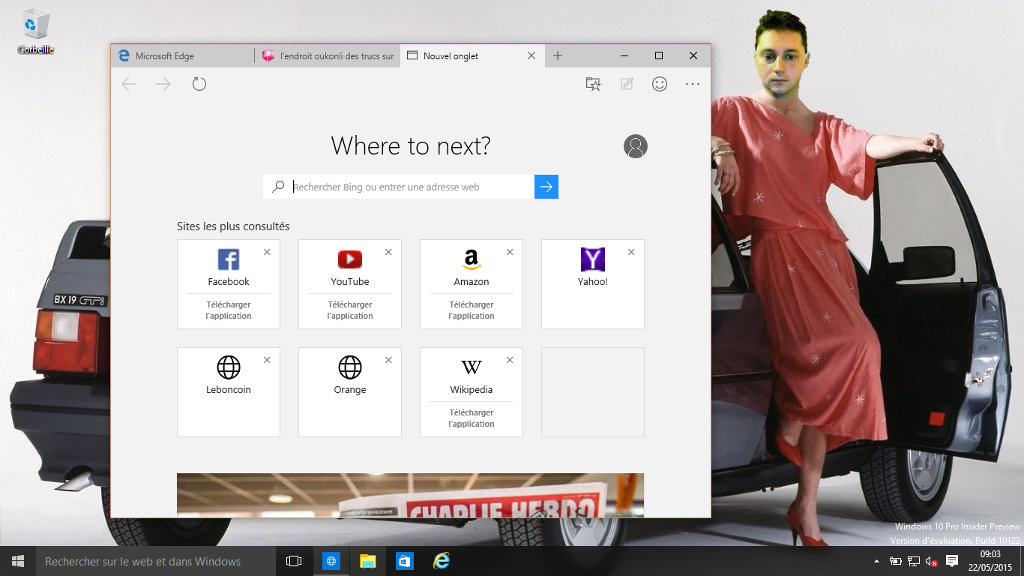The width and height of the screenshot is (1024, 576).
Task: Click the smiley feedback icon
Action: (659, 84)
